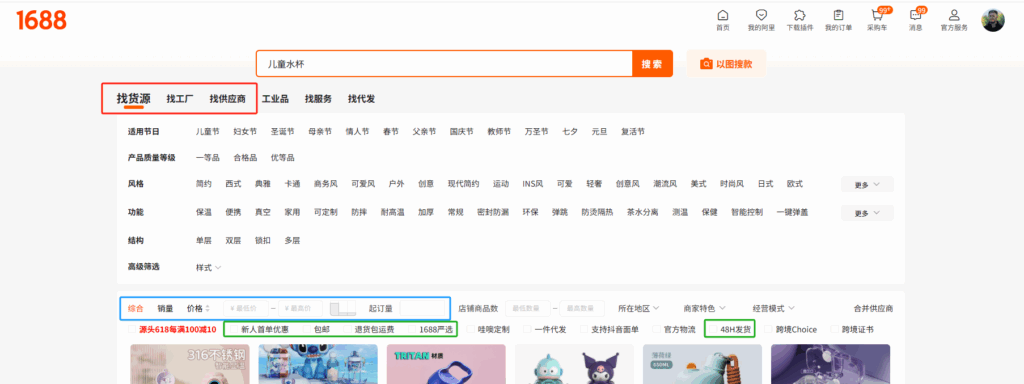The height and width of the screenshot is (384, 1024).
Task: Click the orange 搜索 button
Action: (x=652, y=64)
